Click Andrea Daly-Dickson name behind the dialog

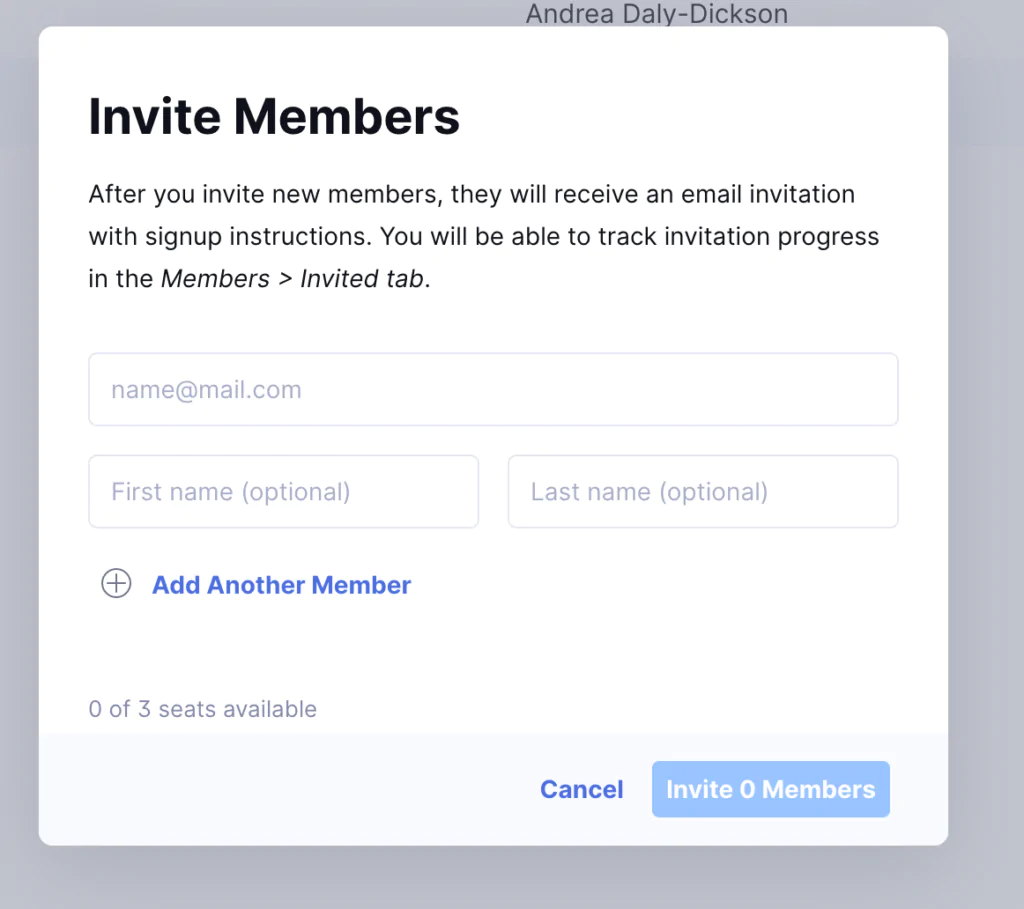tap(656, 14)
